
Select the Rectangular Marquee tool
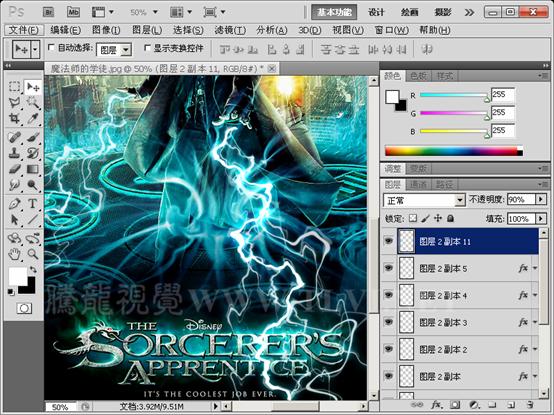(14, 87)
